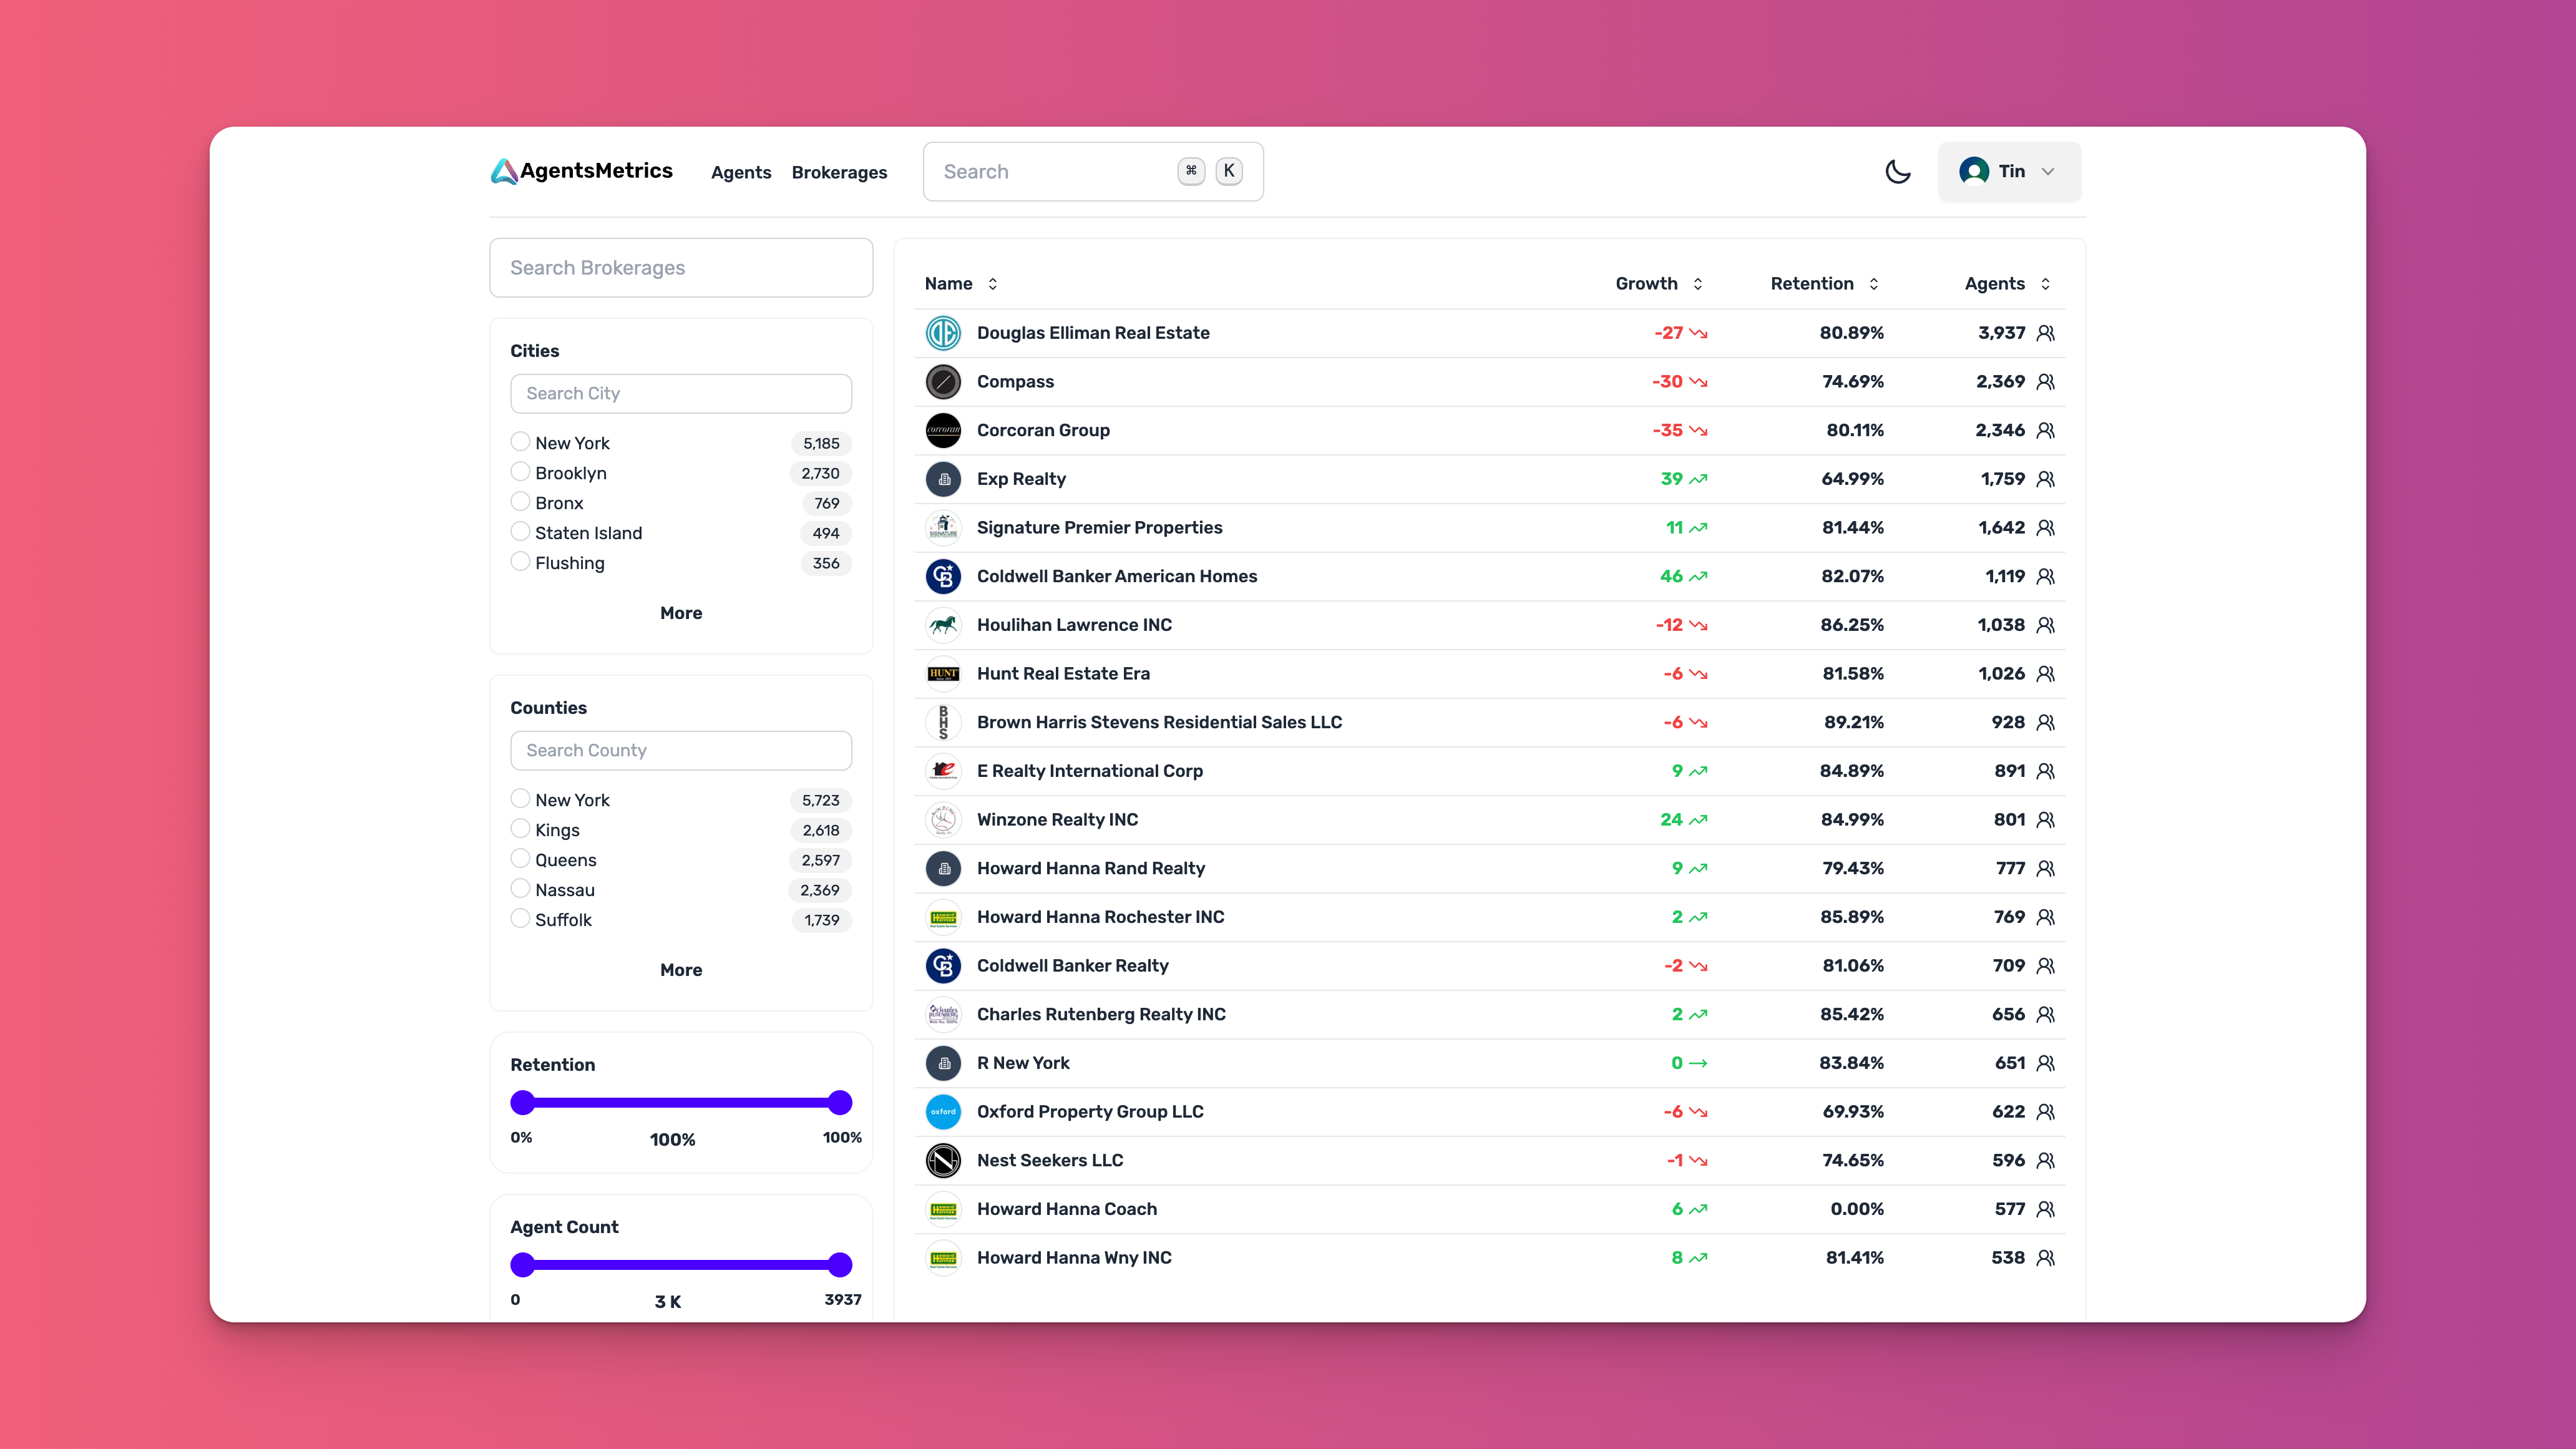Focus the Search Brokerages field
Screen dimensions: 2576x1449
point(681,268)
